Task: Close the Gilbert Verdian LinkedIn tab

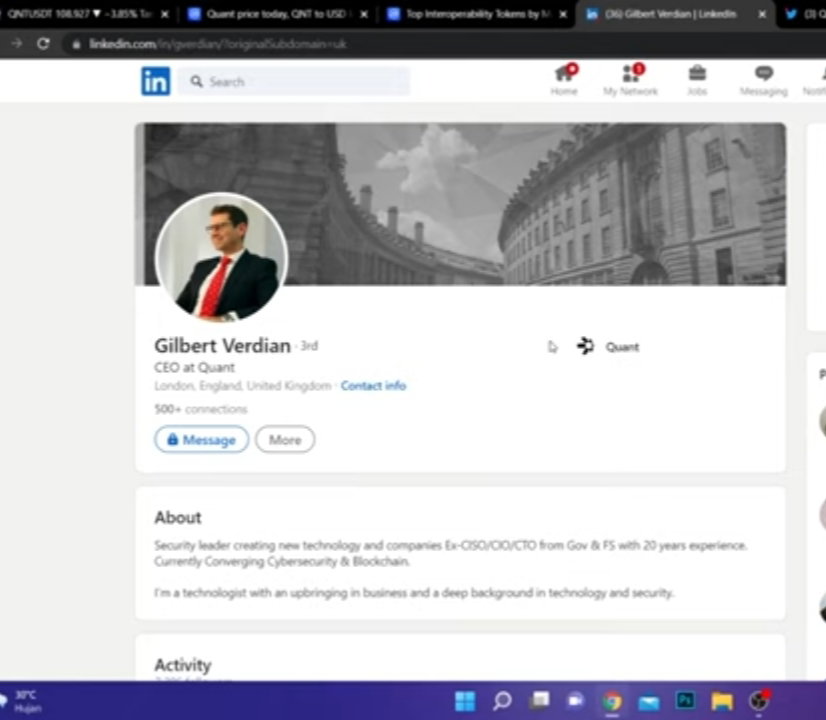Action: coord(762,15)
